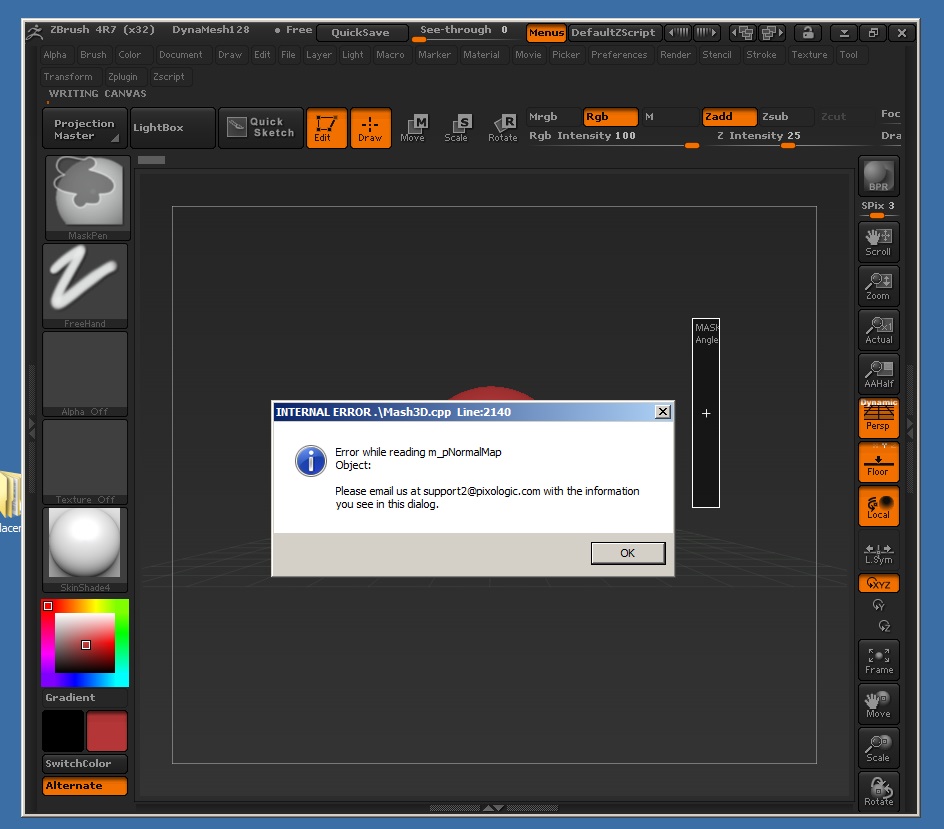This screenshot has width=944, height=829.
Task: Click SwitchColor button
Action: tap(85, 763)
